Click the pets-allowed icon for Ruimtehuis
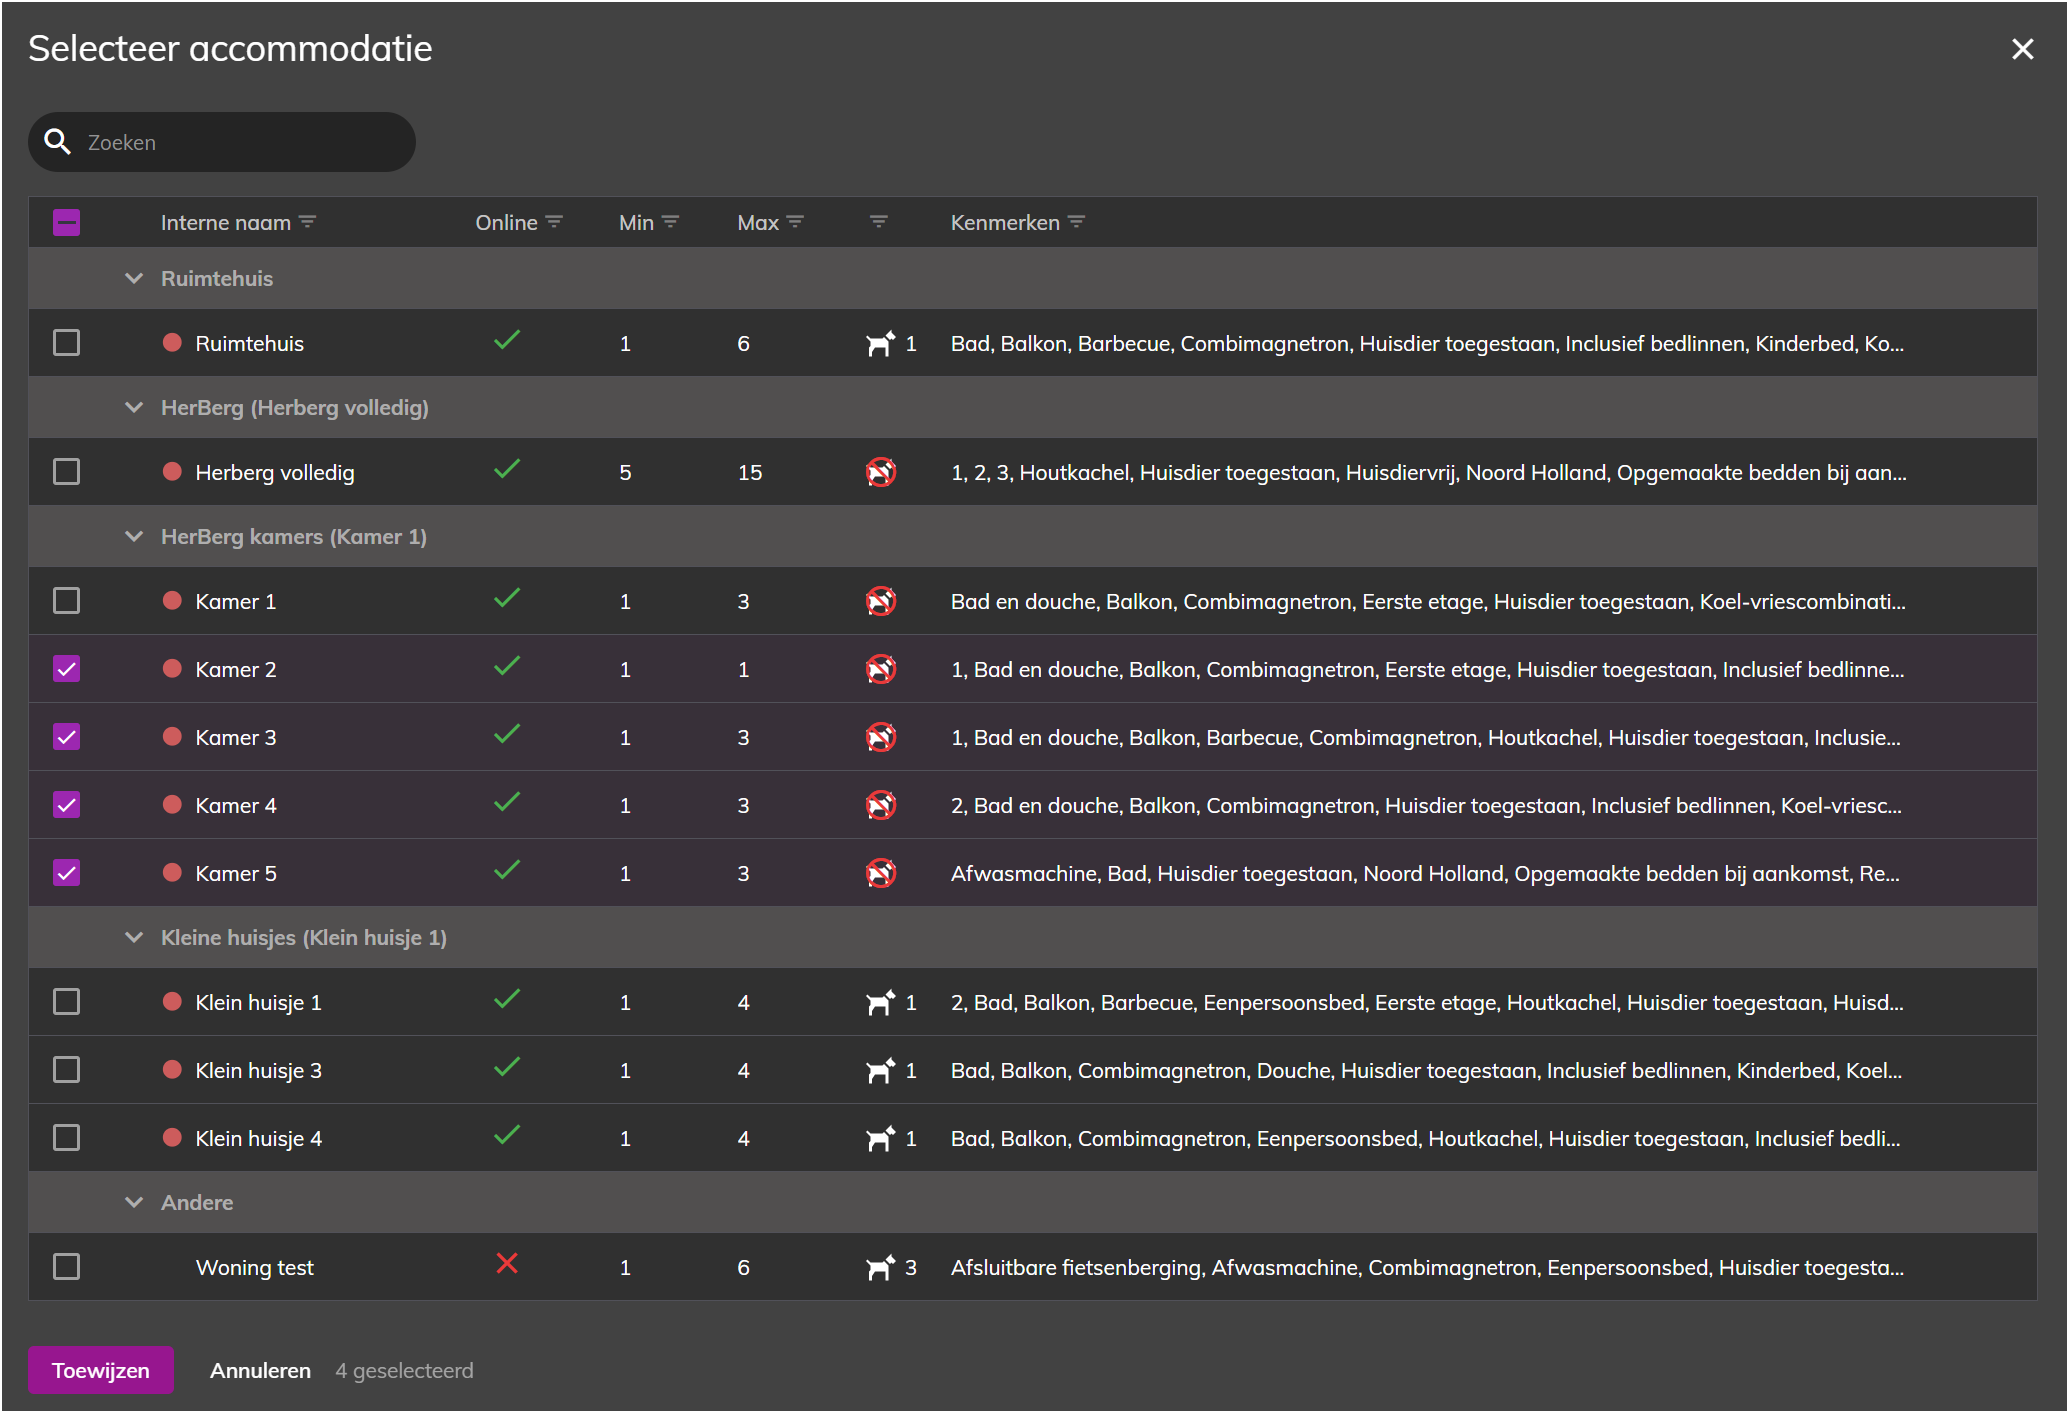 880,344
